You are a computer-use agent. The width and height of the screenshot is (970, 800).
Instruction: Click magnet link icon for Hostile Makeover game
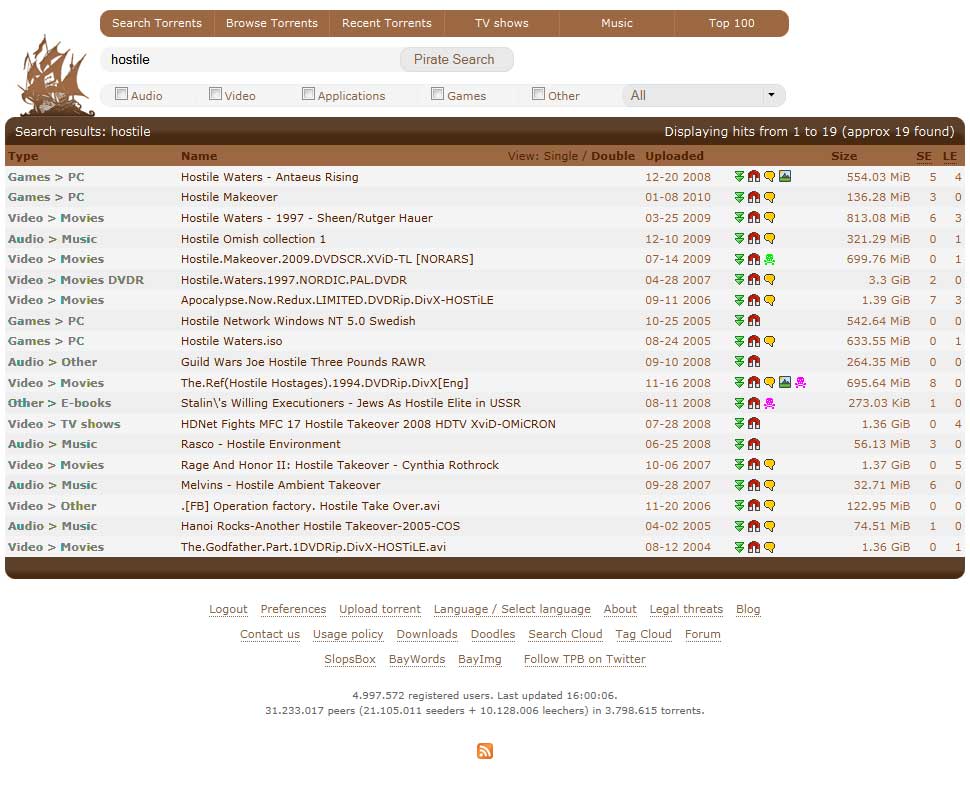point(753,197)
